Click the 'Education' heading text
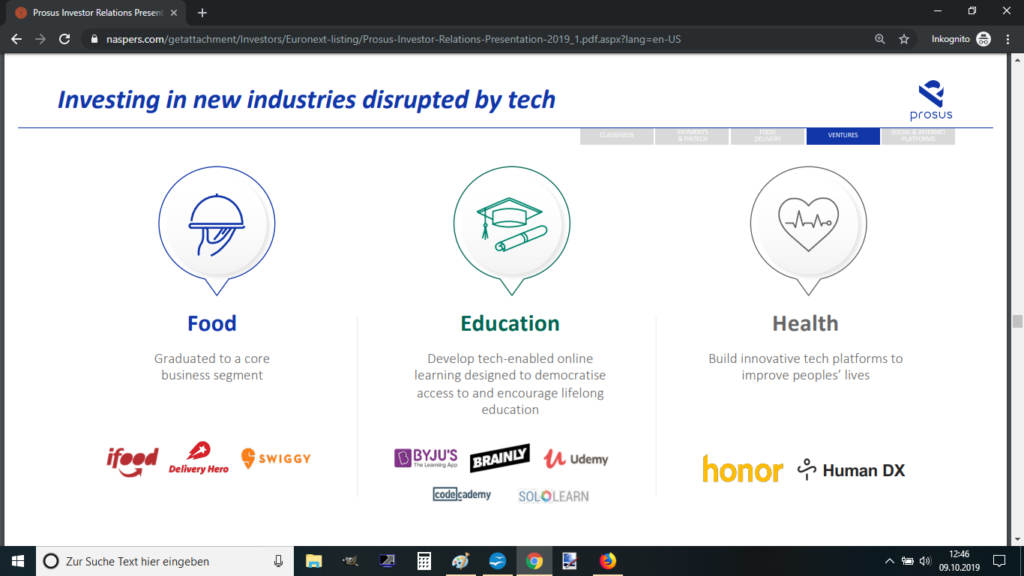This screenshot has width=1024, height=576. 510,323
